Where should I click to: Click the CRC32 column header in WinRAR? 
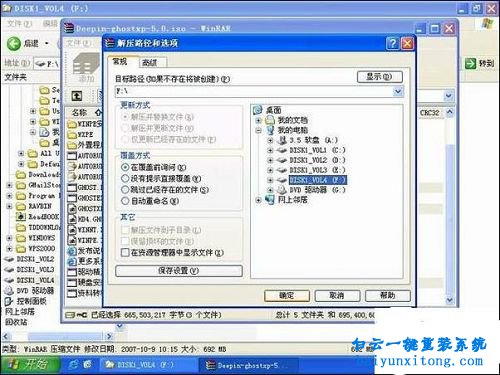(x=430, y=113)
